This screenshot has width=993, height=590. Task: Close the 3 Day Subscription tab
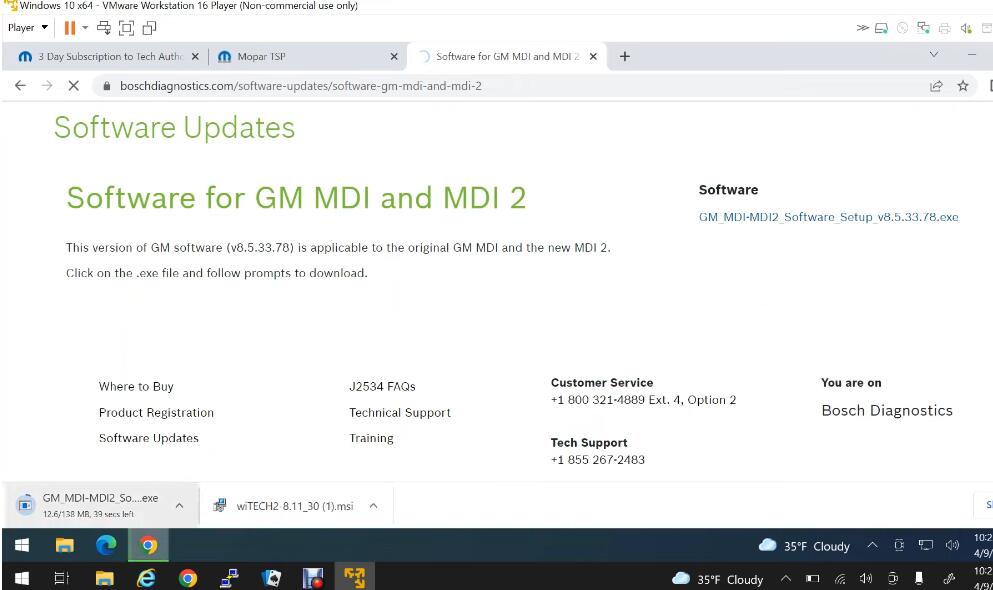(195, 56)
